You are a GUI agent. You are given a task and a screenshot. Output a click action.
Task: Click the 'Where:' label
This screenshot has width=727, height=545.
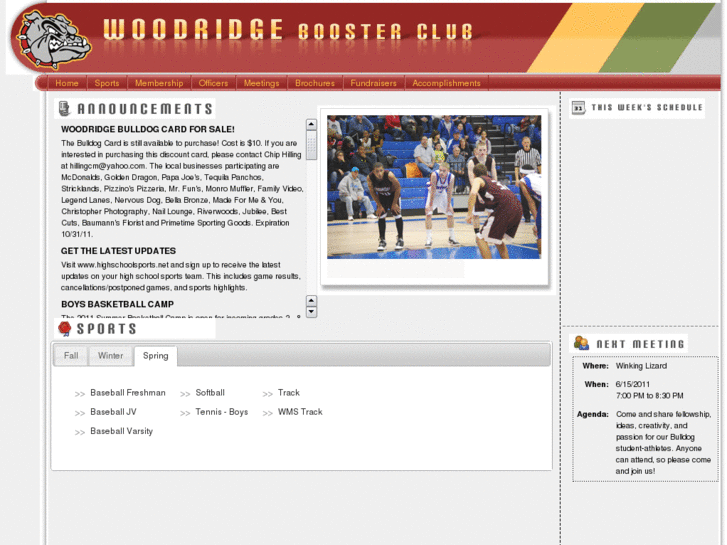(x=595, y=366)
